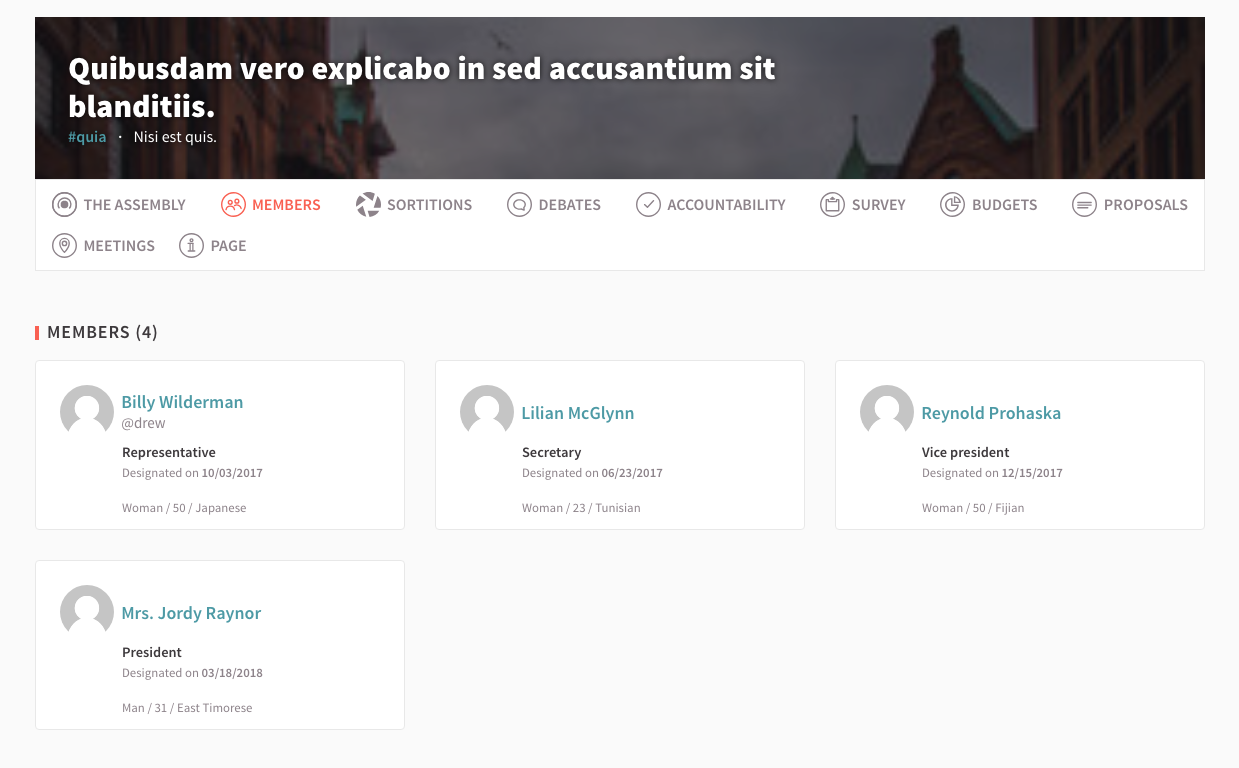Click the Debates speech bubble icon
The width and height of the screenshot is (1239, 768).
pos(519,205)
